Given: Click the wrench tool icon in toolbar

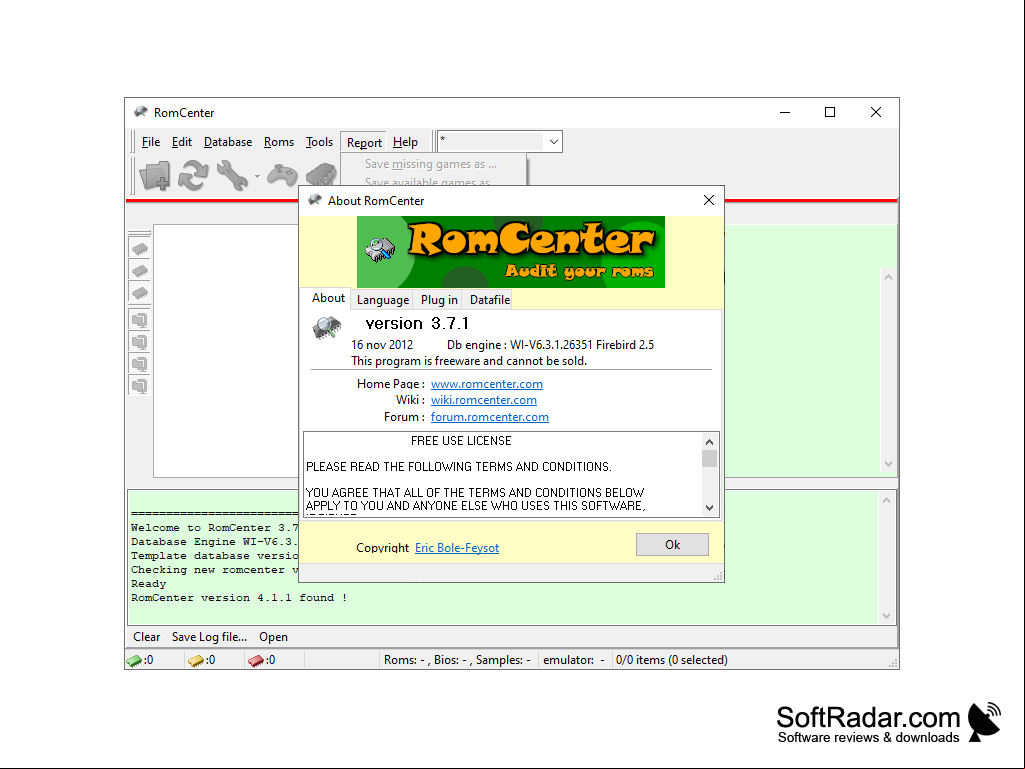Looking at the screenshot, I should [232, 175].
